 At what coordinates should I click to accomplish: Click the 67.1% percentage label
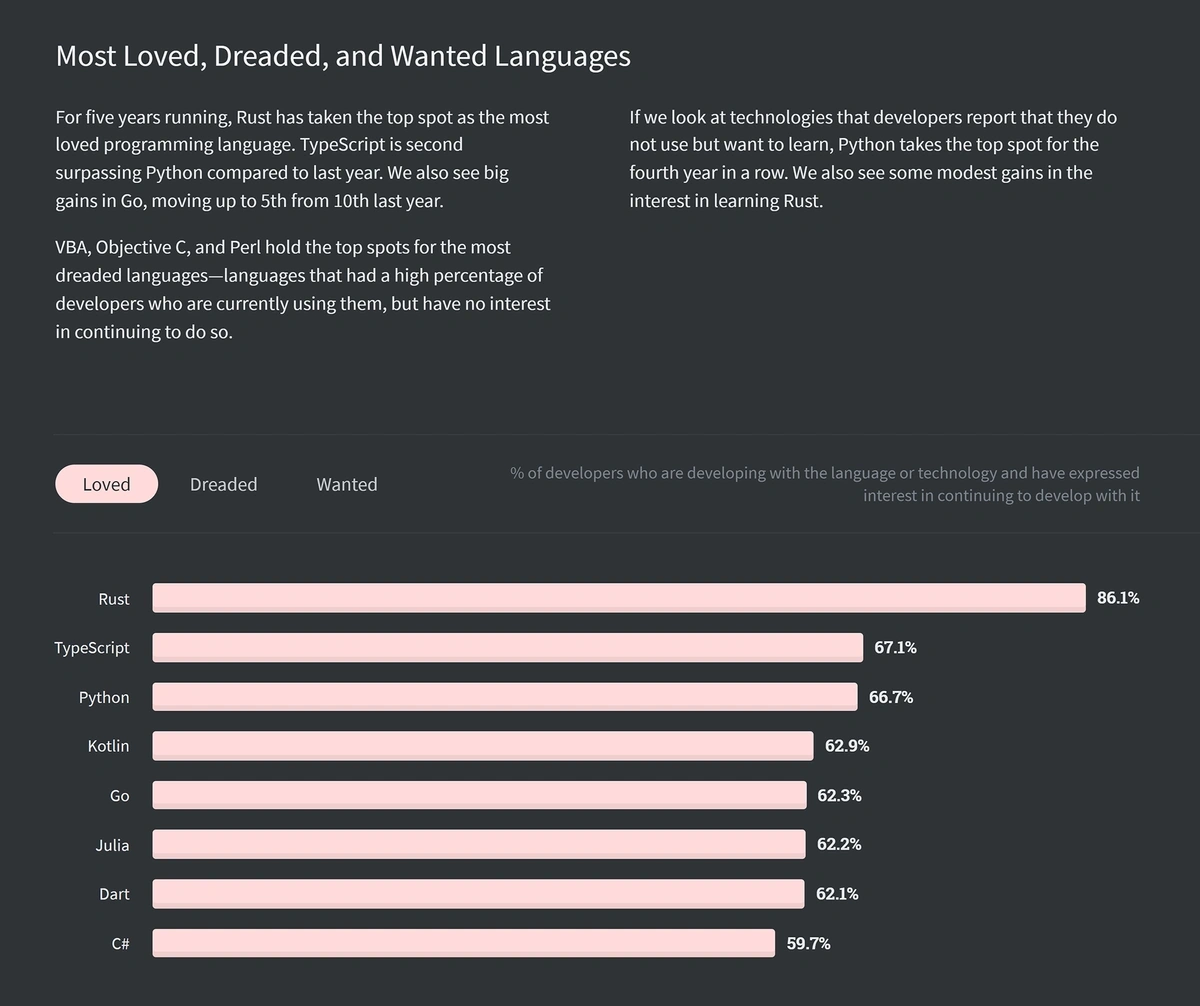pos(895,647)
